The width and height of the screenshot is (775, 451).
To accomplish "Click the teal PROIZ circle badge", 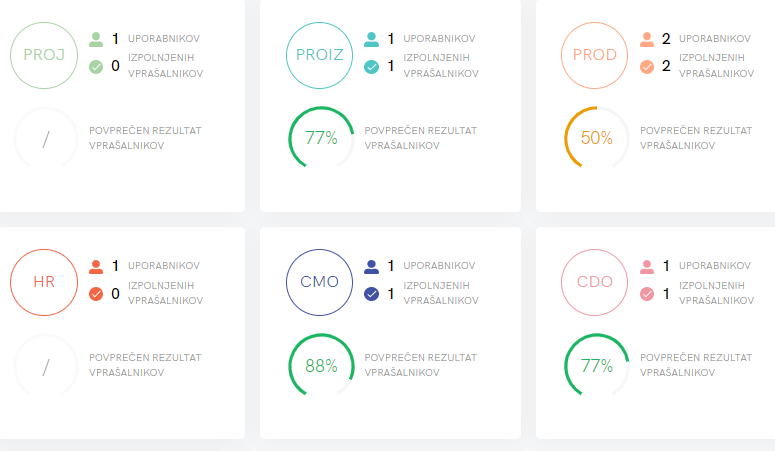I will [320, 55].
